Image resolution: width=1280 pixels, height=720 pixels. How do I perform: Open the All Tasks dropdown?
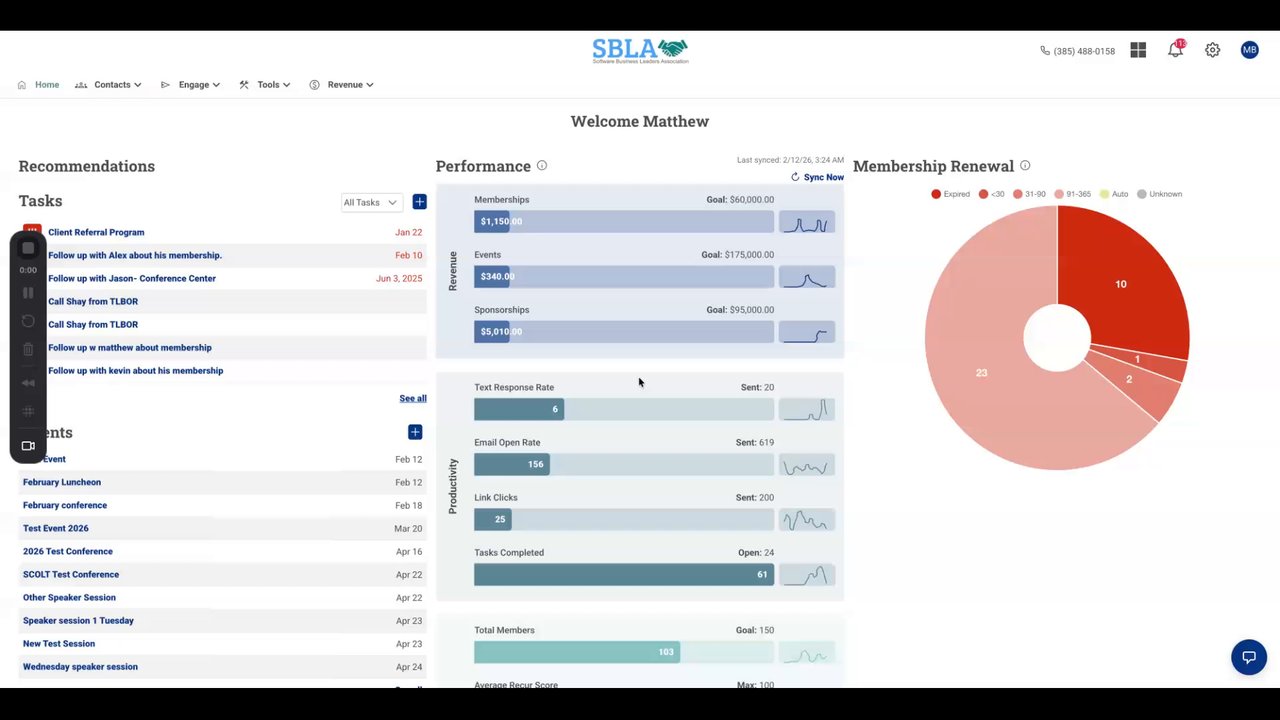(371, 202)
